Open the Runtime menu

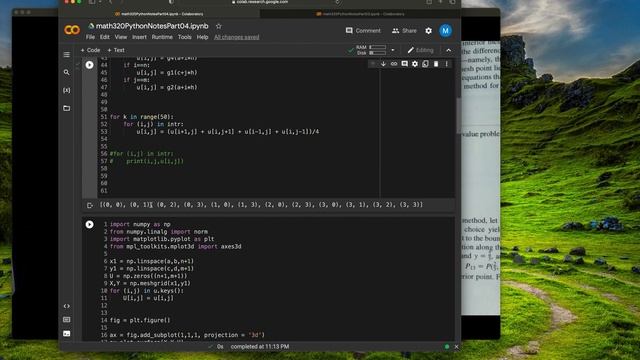[x=162, y=37]
